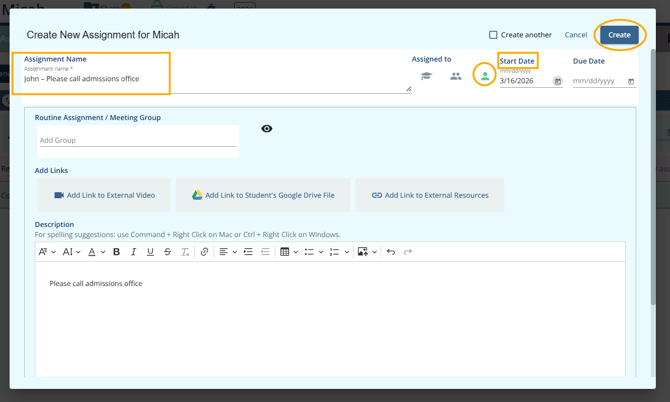This screenshot has width=670, height=402.
Task: Click the Add Group input field
Action: click(138, 141)
